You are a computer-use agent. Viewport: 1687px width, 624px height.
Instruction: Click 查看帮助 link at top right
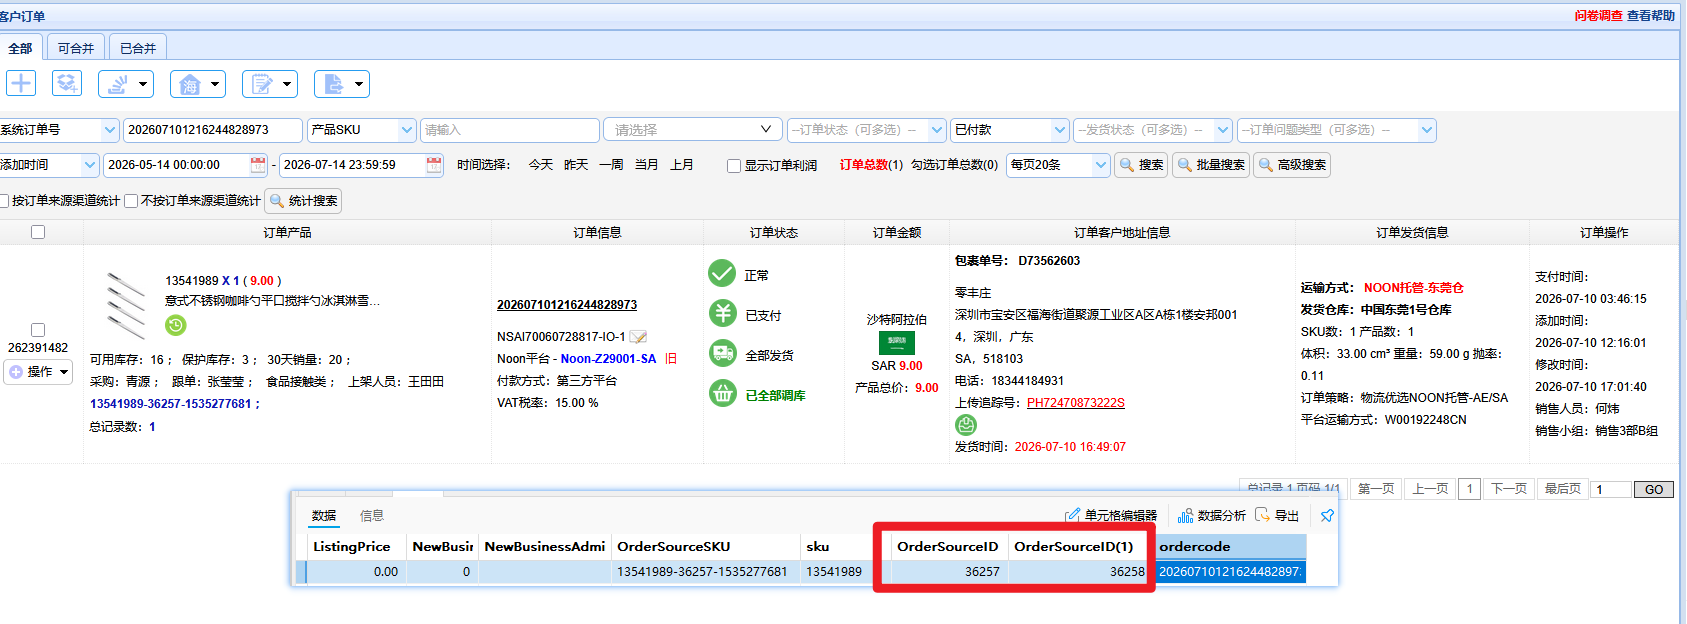tap(1651, 16)
